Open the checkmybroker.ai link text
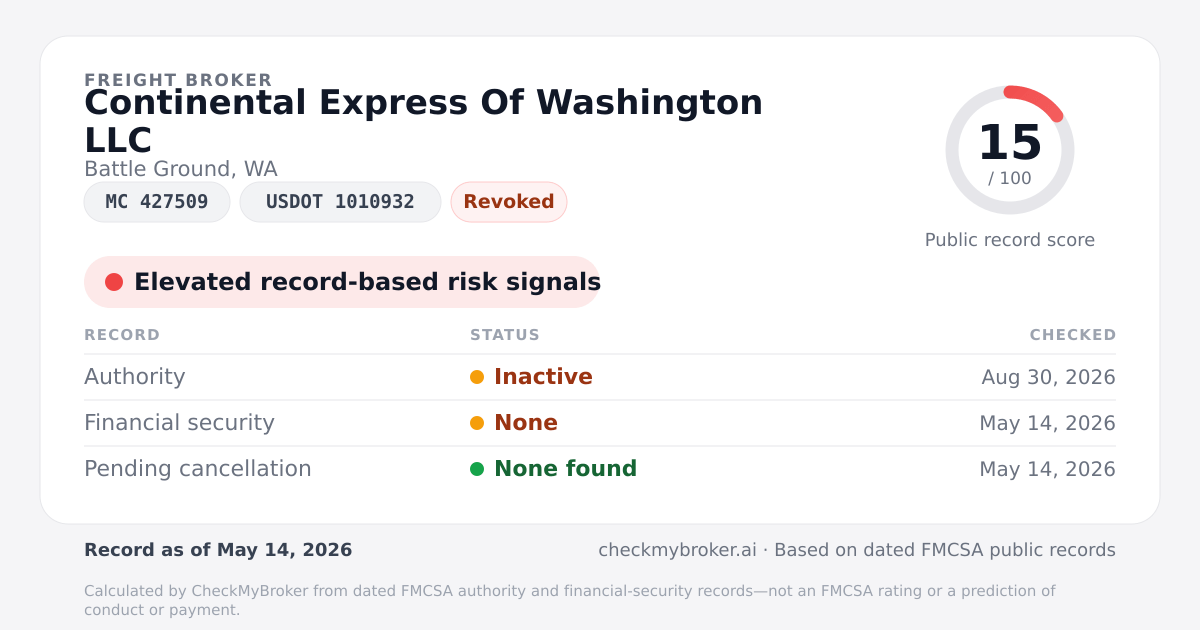This screenshot has height=630, width=1200. [677, 550]
